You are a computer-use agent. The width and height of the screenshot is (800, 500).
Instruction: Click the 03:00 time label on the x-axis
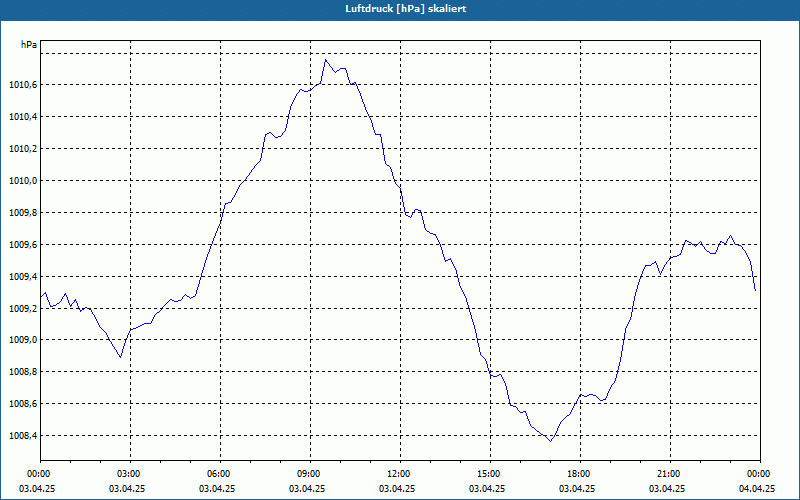[x=130, y=474]
